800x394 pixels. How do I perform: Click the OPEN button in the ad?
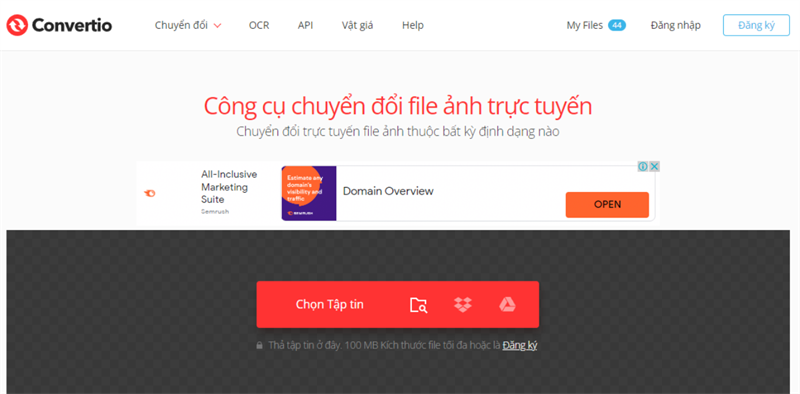point(607,205)
